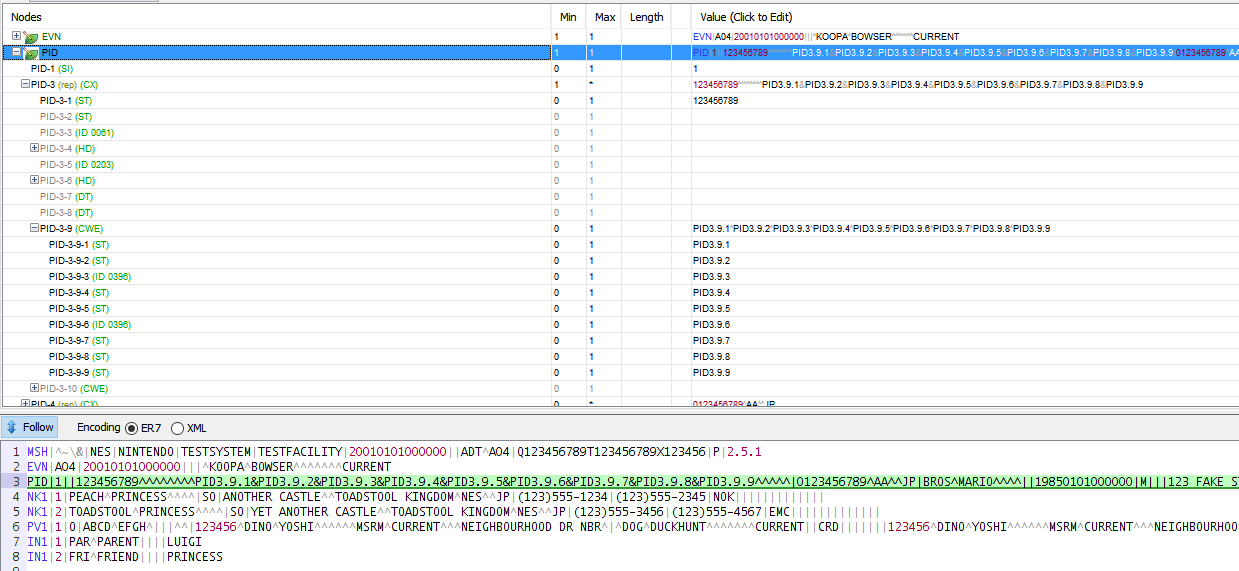Viewport: 1239px width, 571px height.
Task: Click the NK1|2 TOADSTOOL^PRINCESS line
Action: click(453, 511)
